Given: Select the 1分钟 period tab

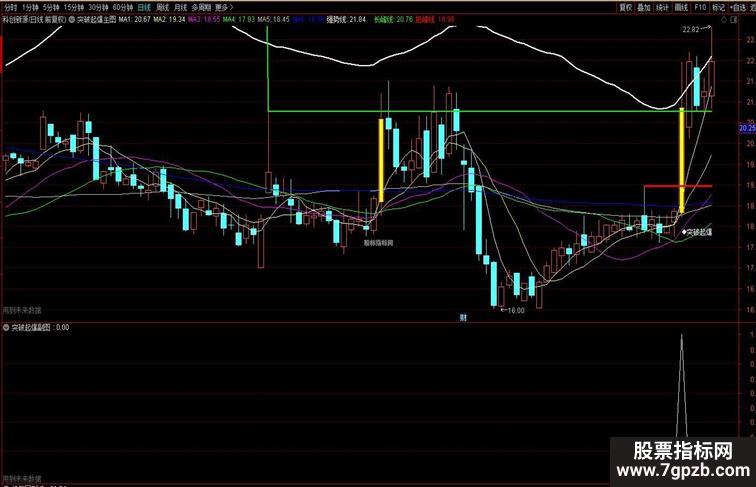Looking at the screenshot, I should [29, 7].
